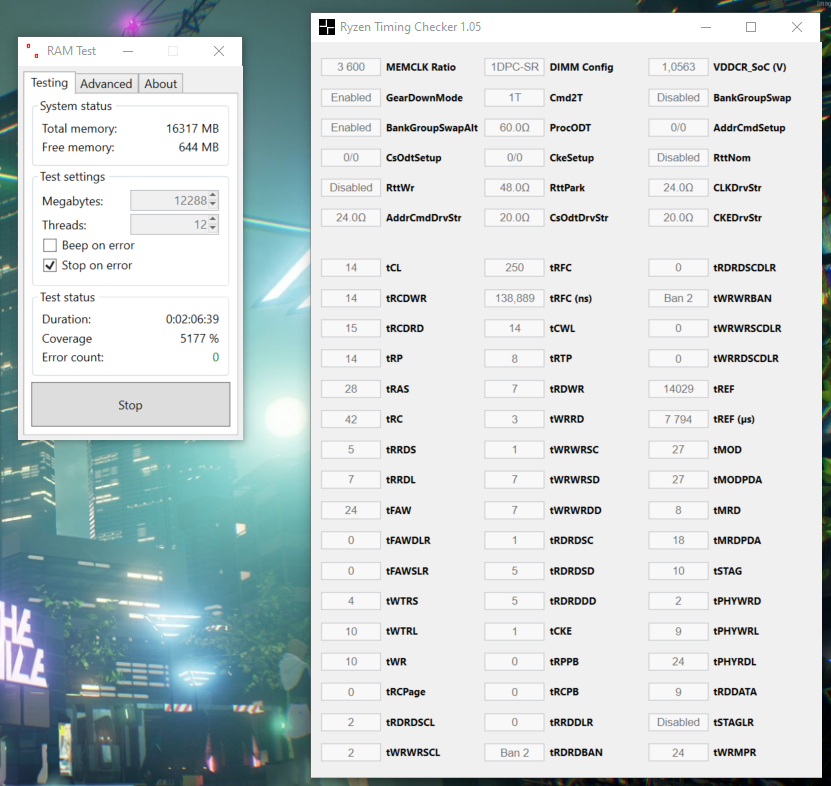
Task: Select the MEMCLK Ratio value 3 600
Action: click(351, 67)
